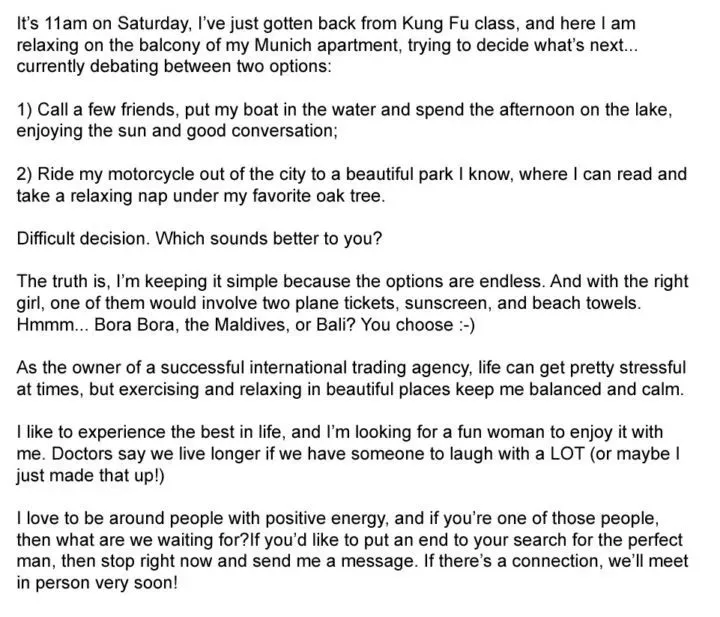Click the "1)" option number
This screenshot has height=617, width=720.
[28, 110]
